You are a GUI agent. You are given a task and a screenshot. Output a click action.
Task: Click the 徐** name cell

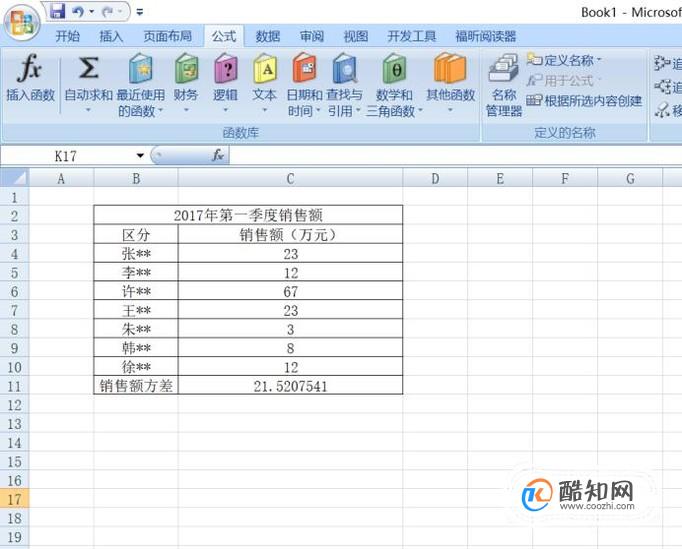136,367
